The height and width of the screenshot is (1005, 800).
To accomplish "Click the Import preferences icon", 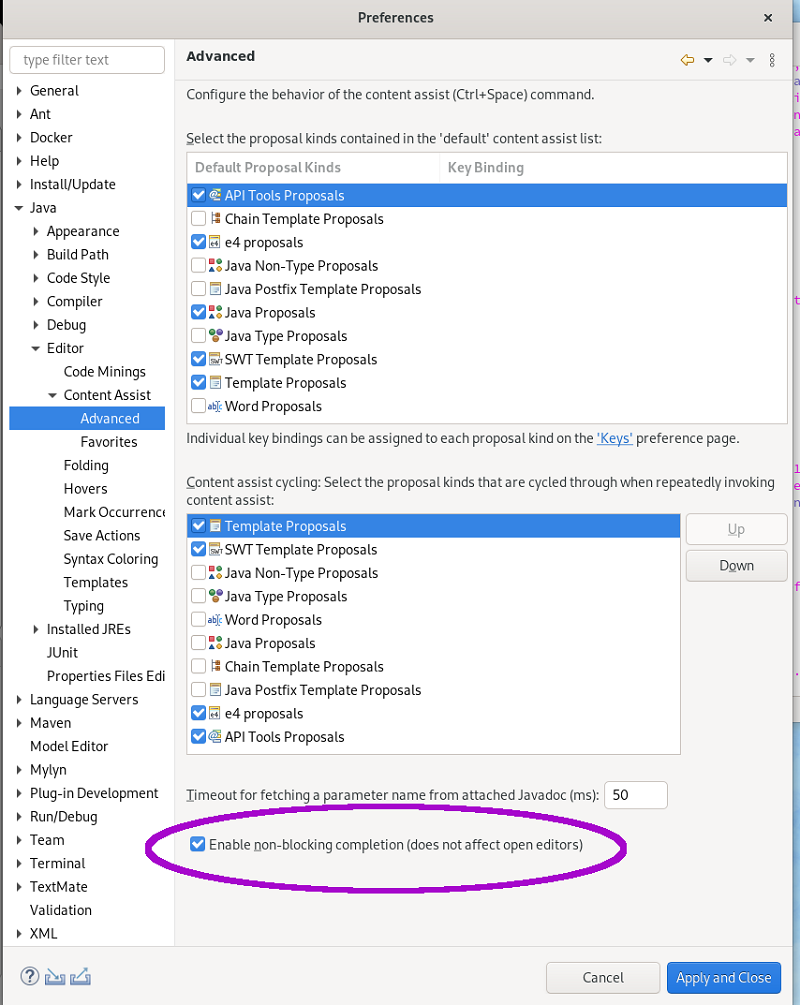I will 55,976.
